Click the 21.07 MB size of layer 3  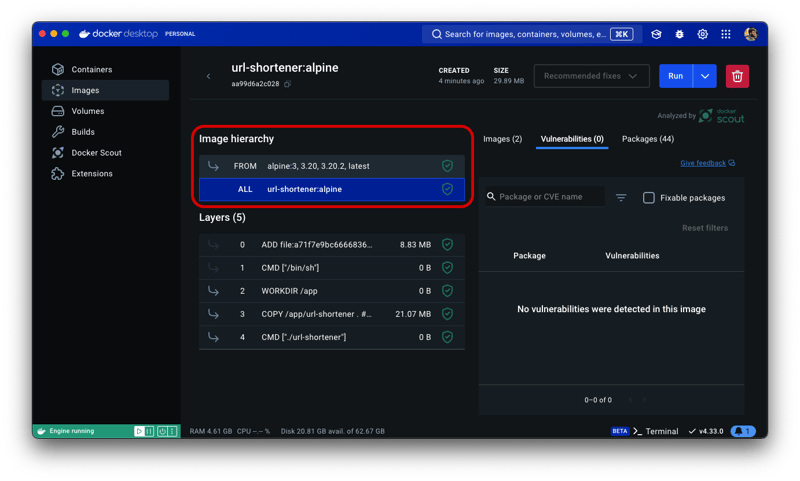[x=413, y=314]
